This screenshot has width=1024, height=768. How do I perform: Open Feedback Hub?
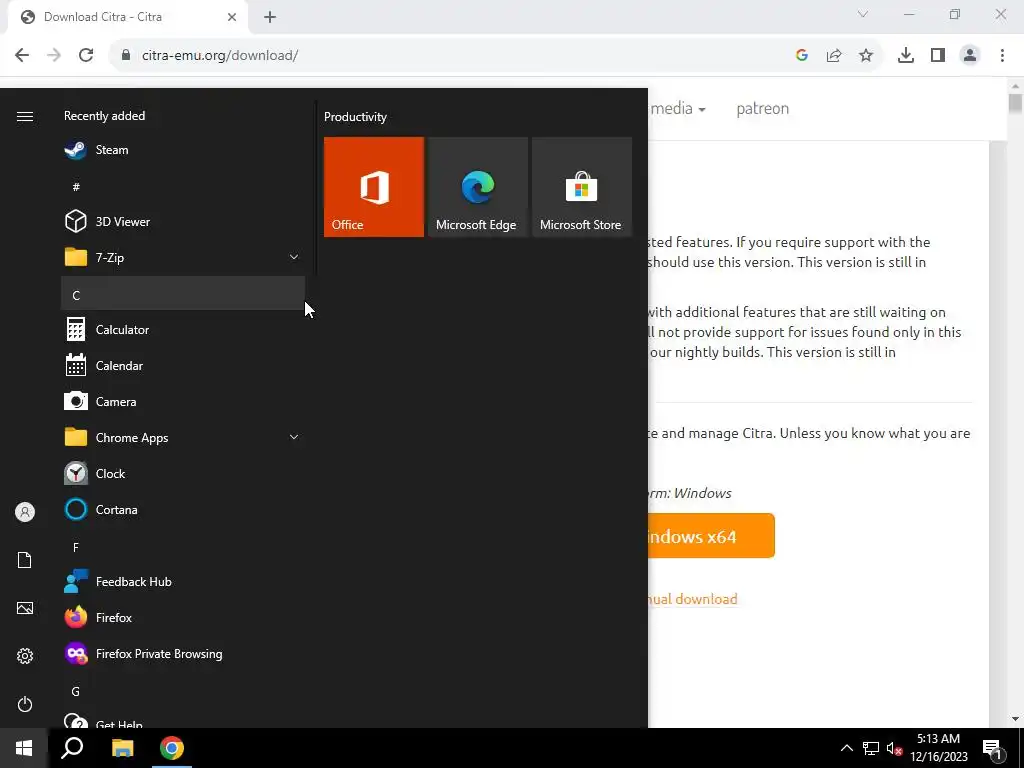pyautogui.click(x=183, y=581)
